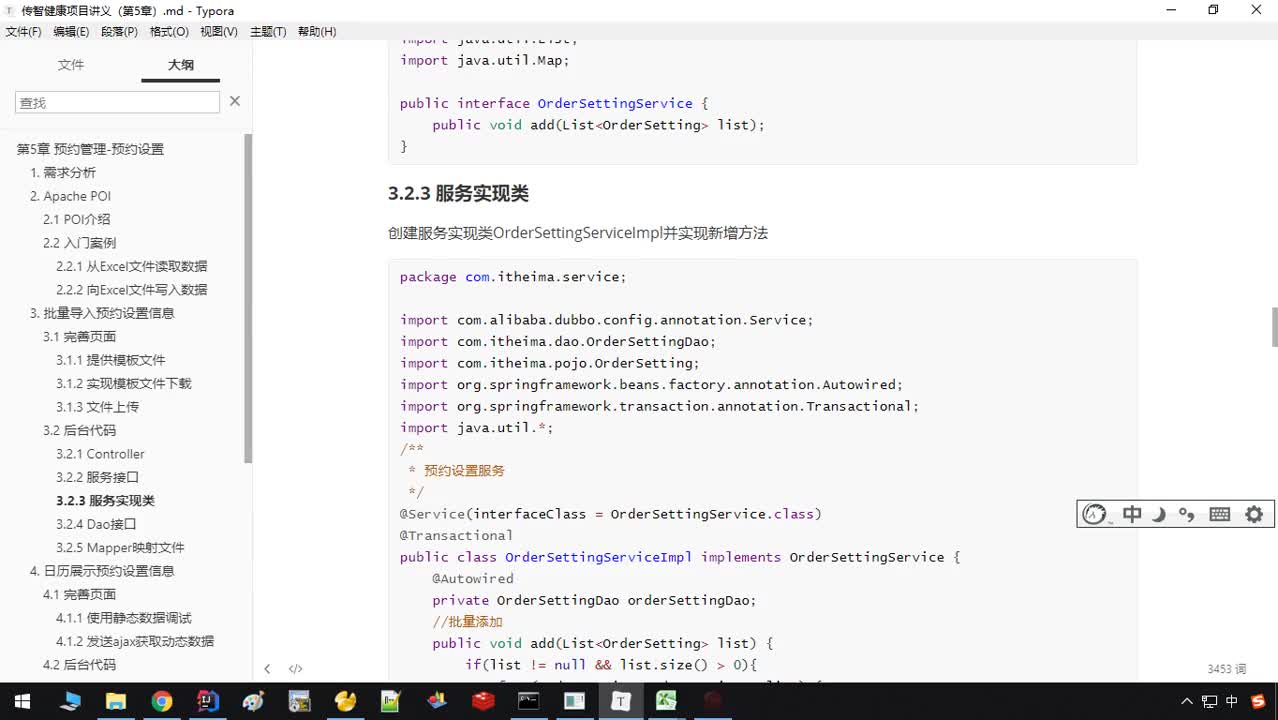Viewport: 1278px width, 720px height.
Task: Click the 创建服务实现类OrderSettingServiceImpl paragraph text
Action: coord(577,233)
